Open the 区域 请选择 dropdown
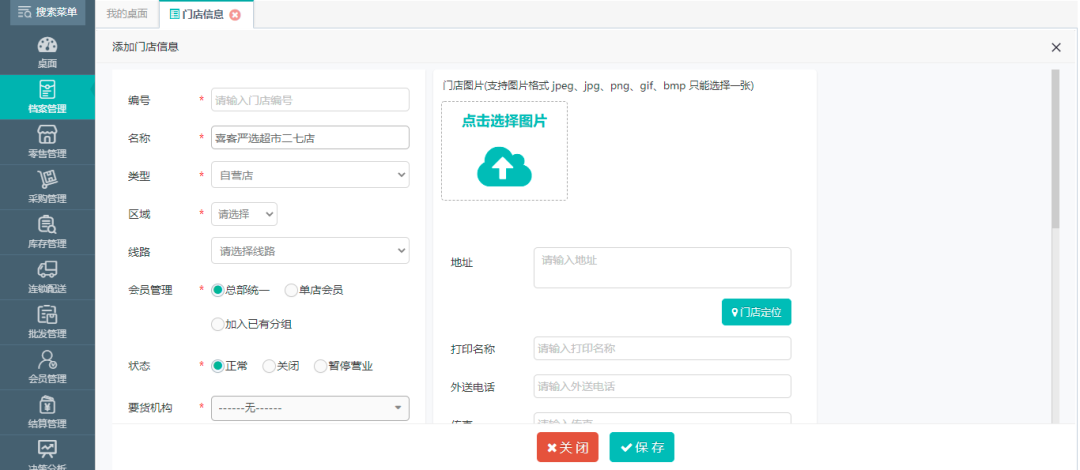Image resolution: width=1080 pixels, height=470 pixels. pyautogui.click(x=244, y=214)
